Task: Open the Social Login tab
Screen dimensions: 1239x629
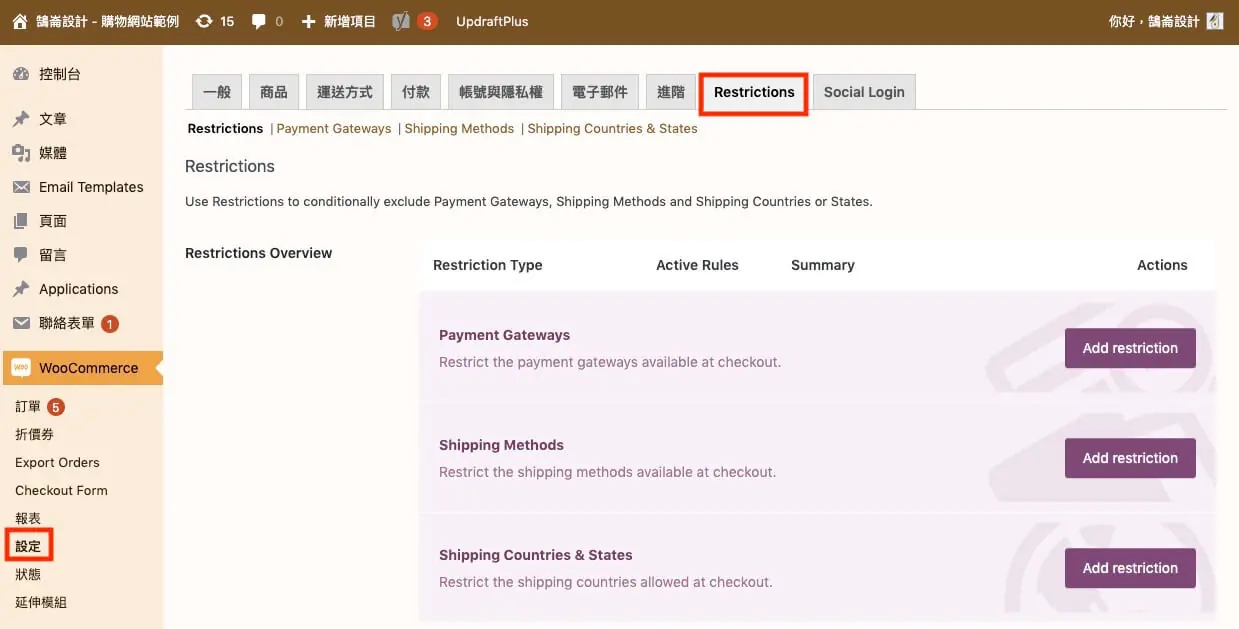Action: point(864,92)
